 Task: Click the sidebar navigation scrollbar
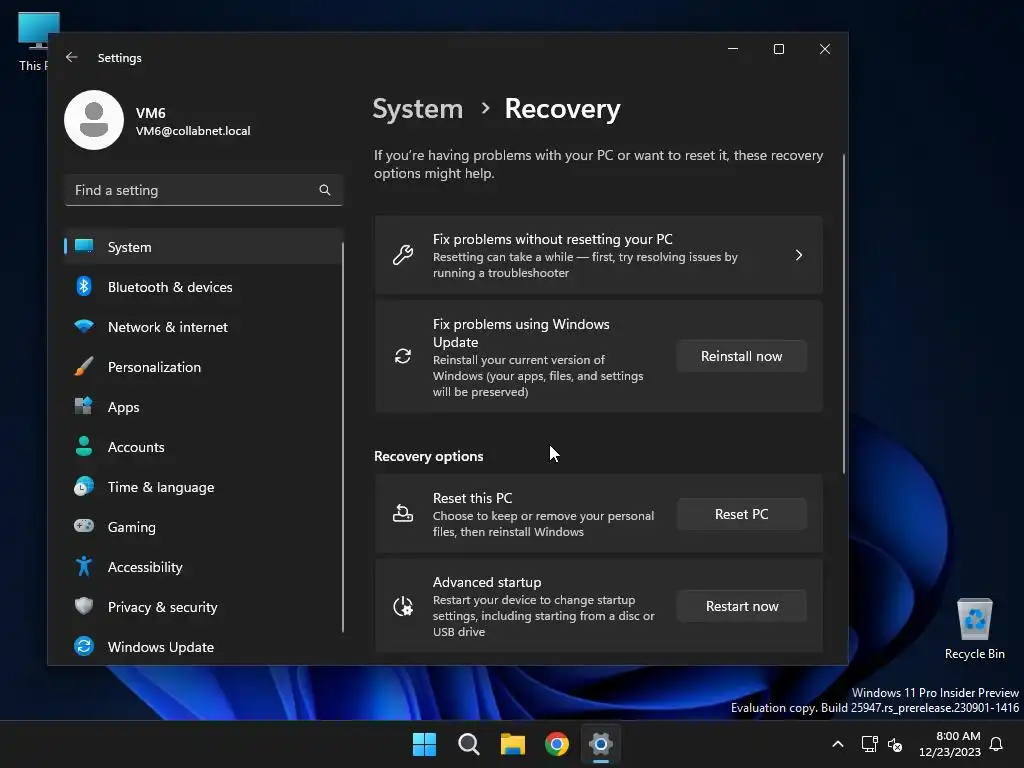coord(342,438)
